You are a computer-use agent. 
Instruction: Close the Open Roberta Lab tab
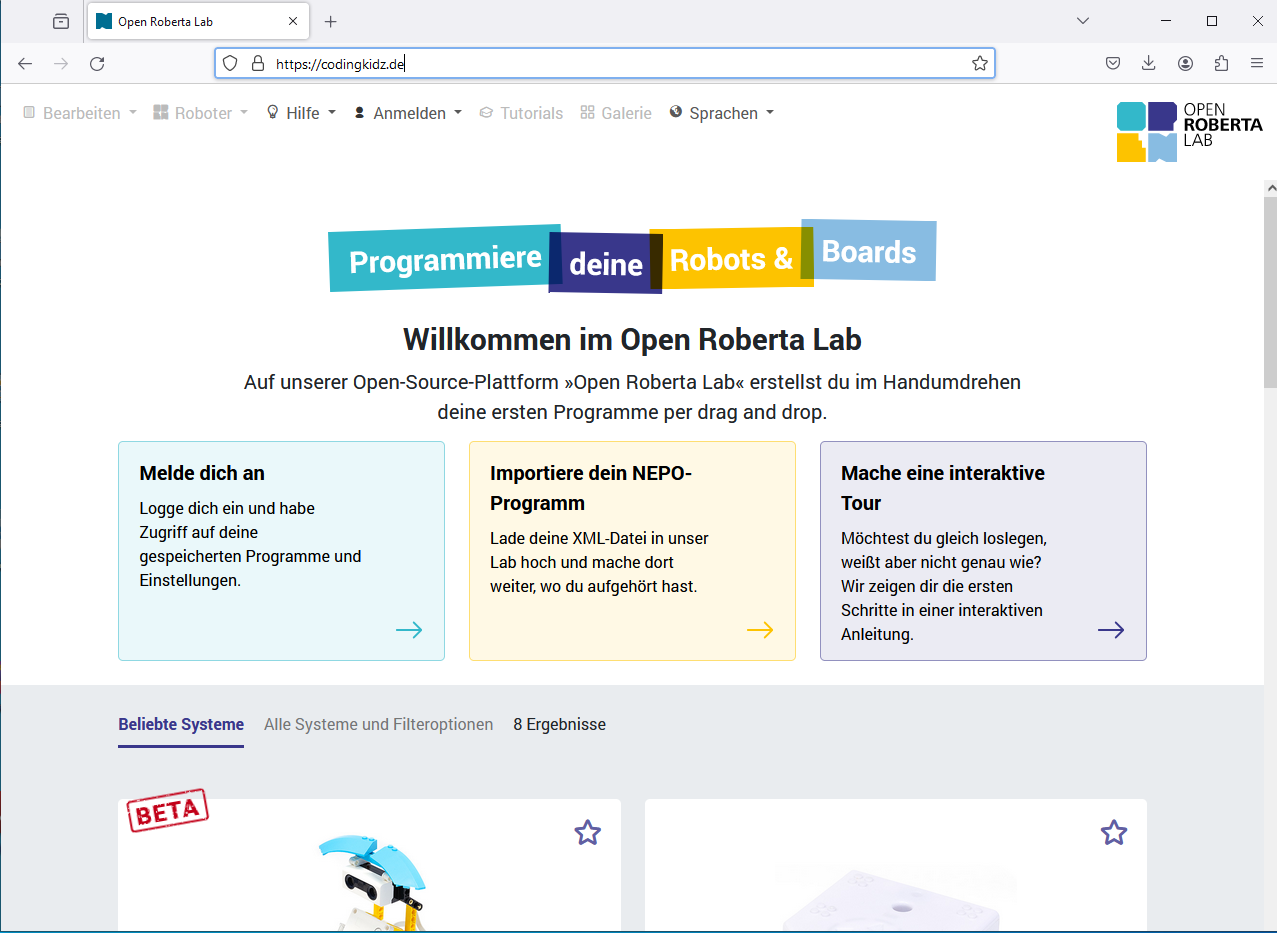click(293, 21)
